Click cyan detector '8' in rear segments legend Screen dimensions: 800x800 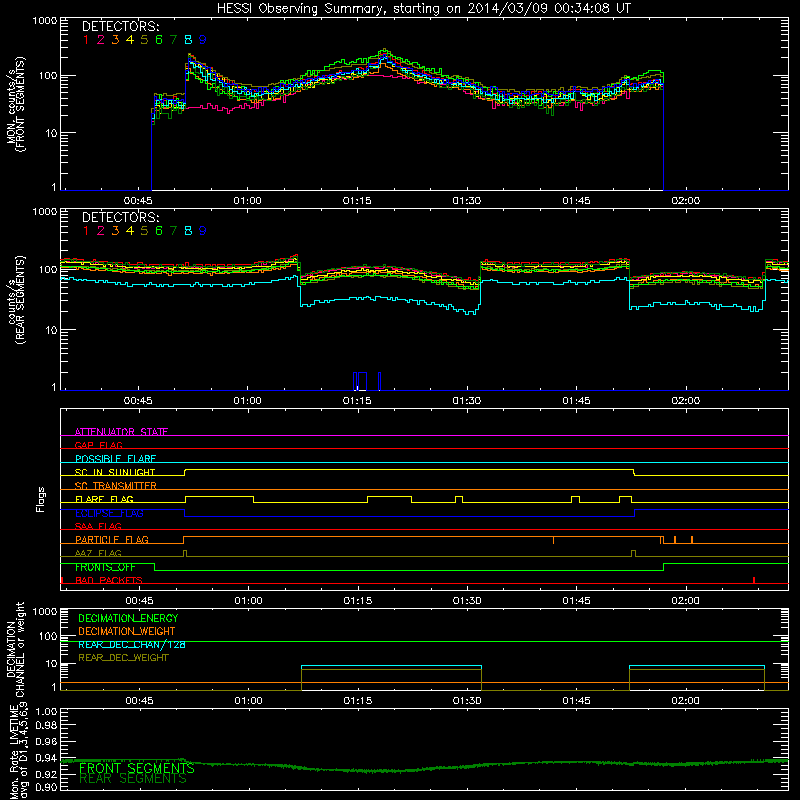pos(188,231)
